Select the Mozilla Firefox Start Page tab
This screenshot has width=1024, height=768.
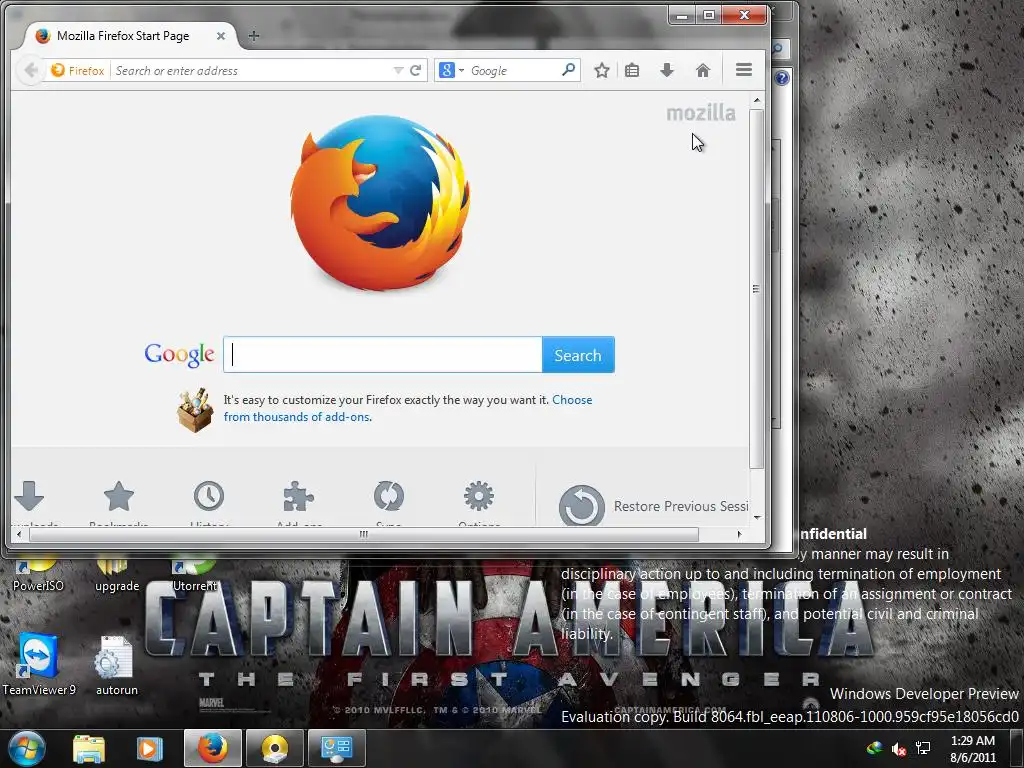tap(124, 36)
